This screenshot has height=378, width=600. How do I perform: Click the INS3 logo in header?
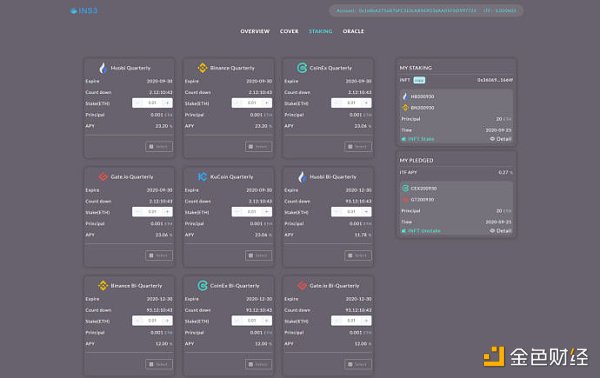(x=84, y=11)
